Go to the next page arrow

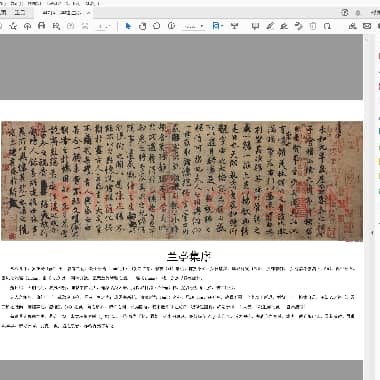point(85,26)
